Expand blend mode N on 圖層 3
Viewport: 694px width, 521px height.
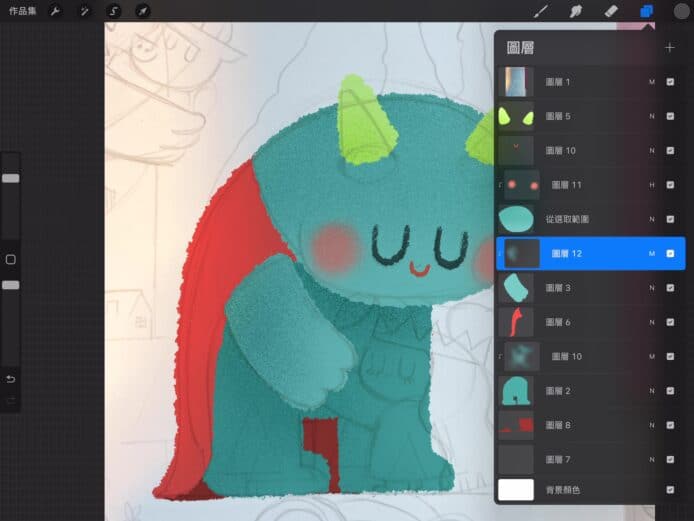pyautogui.click(x=651, y=288)
